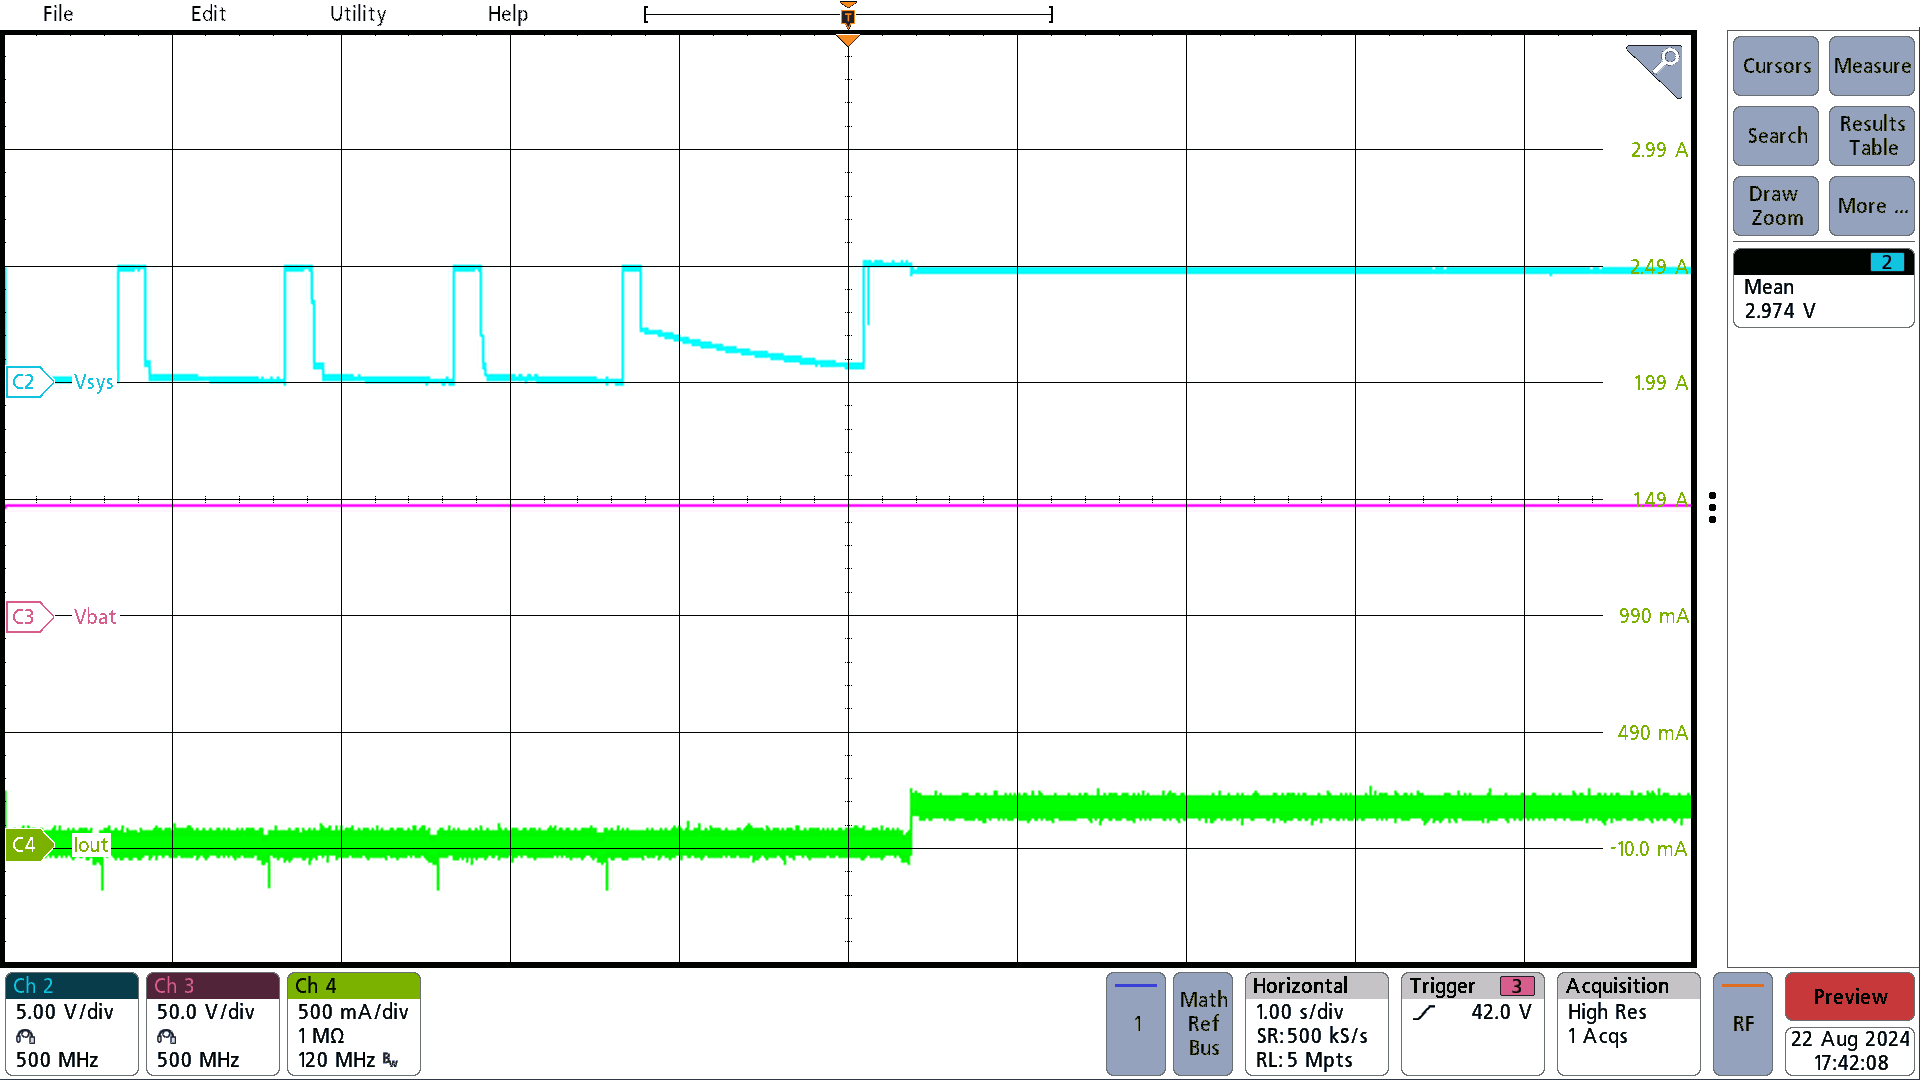Open the File menu
Viewport: 1920px width, 1080px height.
[57, 14]
